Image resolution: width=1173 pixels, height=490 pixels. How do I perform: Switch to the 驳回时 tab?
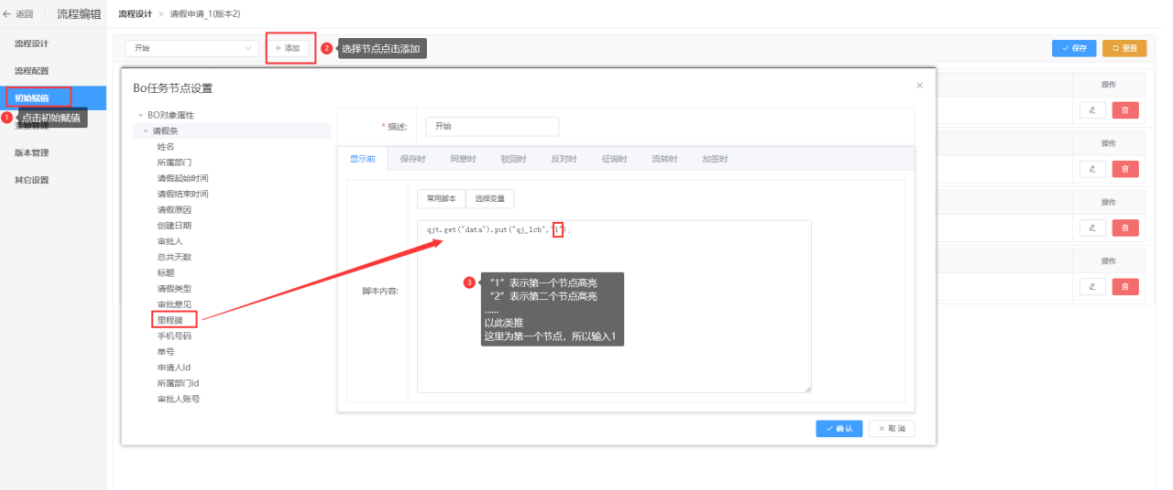tap(513, 159)
